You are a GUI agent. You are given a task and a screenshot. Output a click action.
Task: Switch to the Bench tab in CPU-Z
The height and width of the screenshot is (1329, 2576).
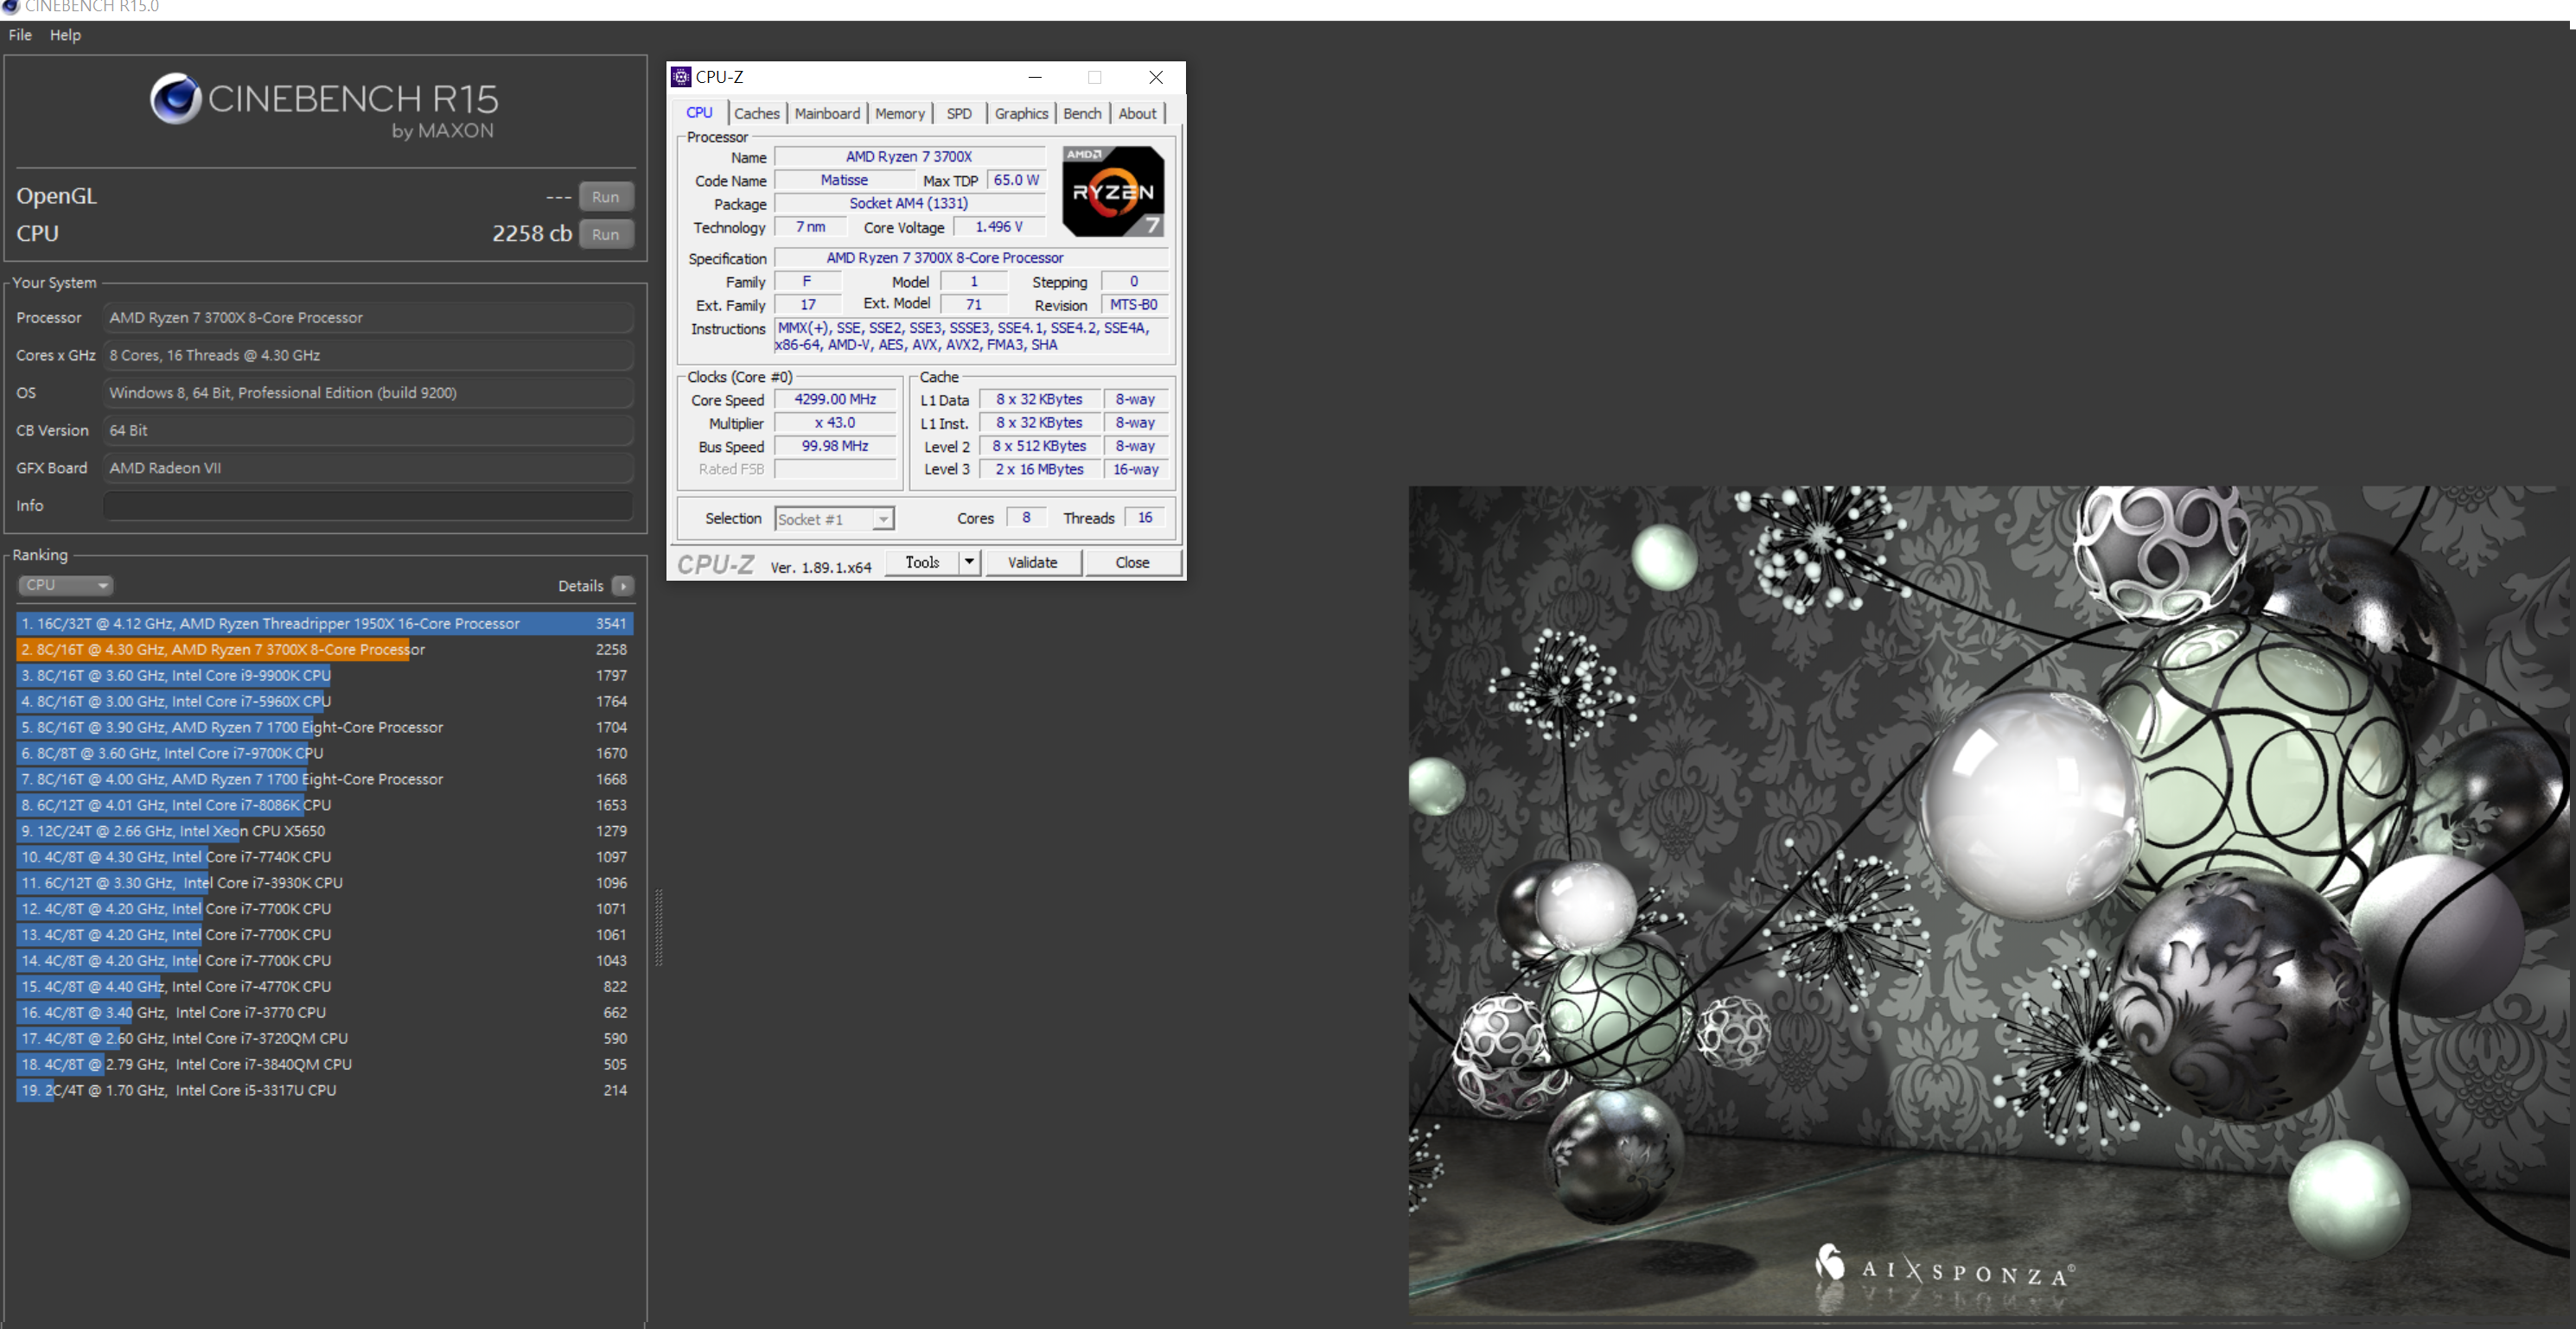(x=1082, y=114)
